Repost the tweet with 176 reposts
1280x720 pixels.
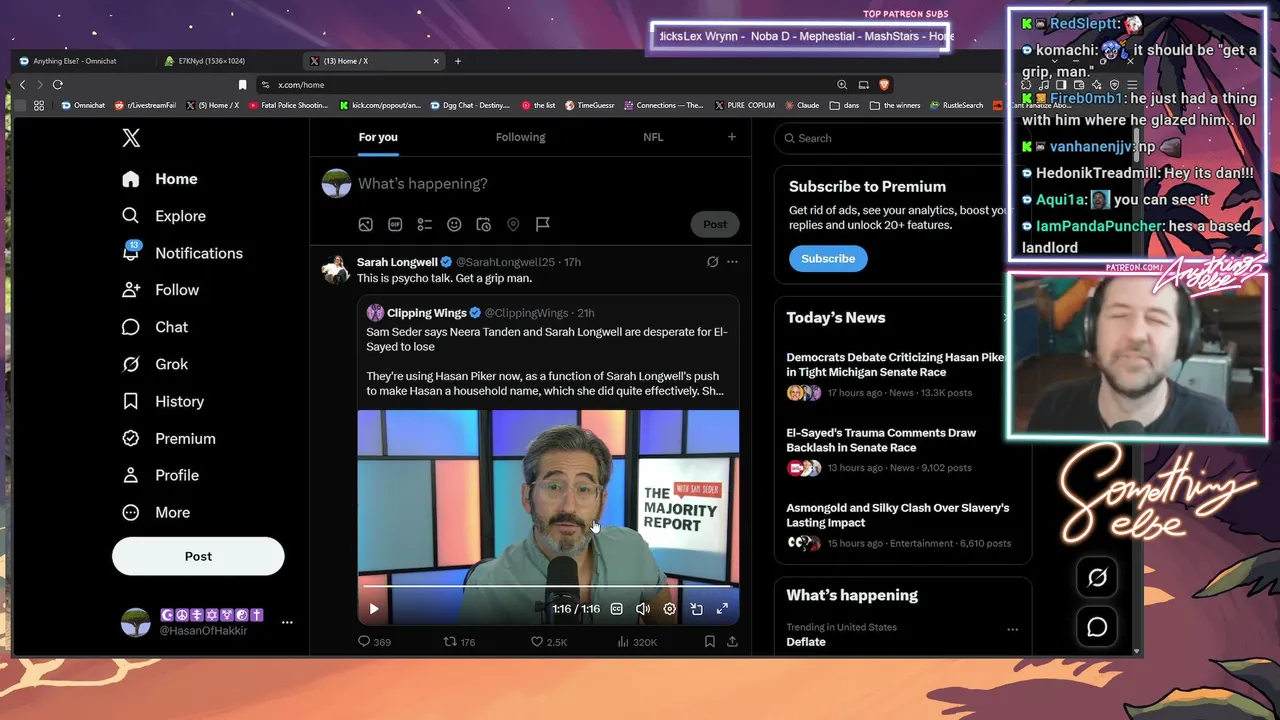tap(459, 641)
